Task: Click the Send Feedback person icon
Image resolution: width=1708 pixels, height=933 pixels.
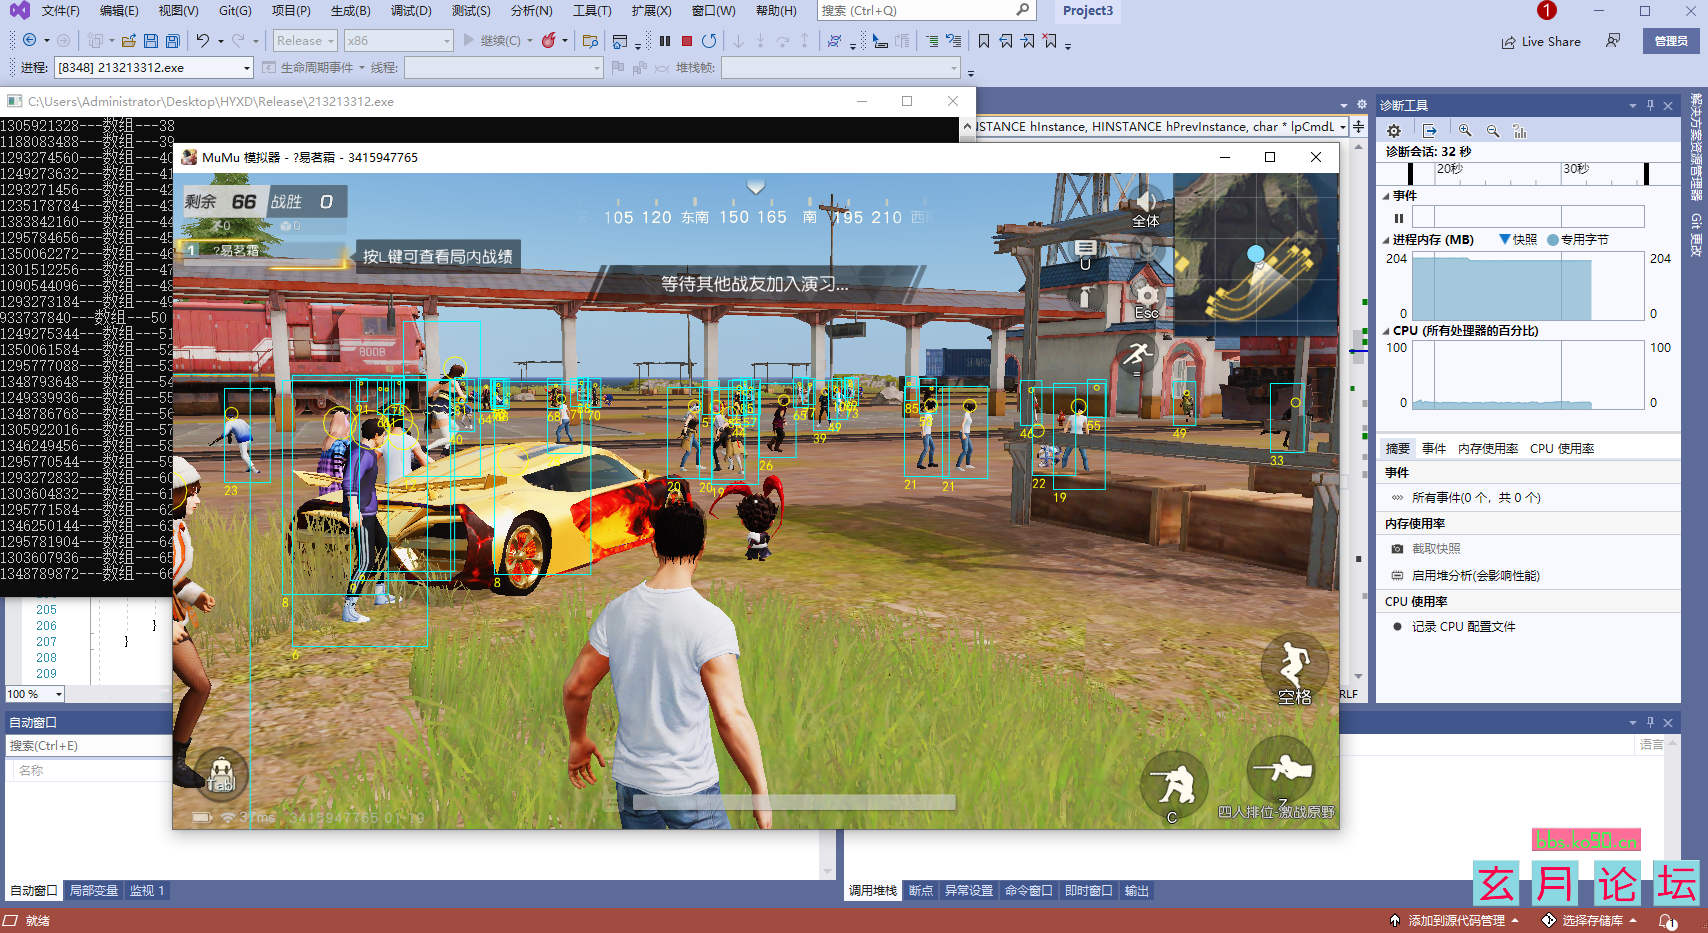Action: [x=1613, y=41]
